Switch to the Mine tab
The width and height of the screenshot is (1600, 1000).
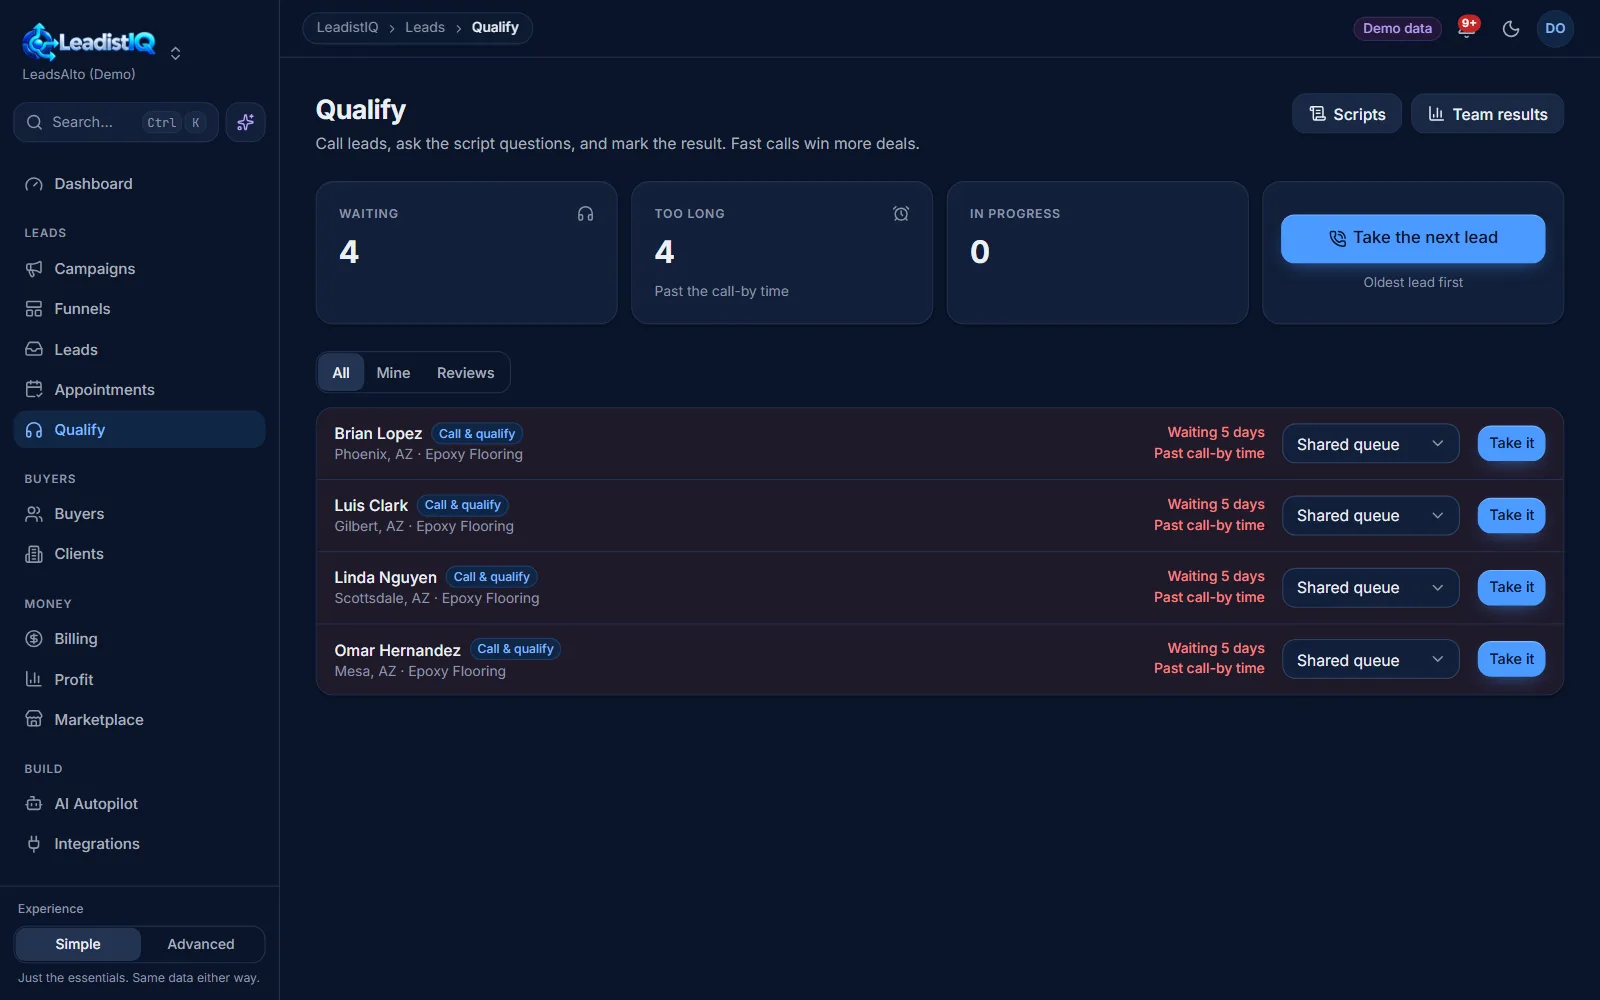[393, 373]
